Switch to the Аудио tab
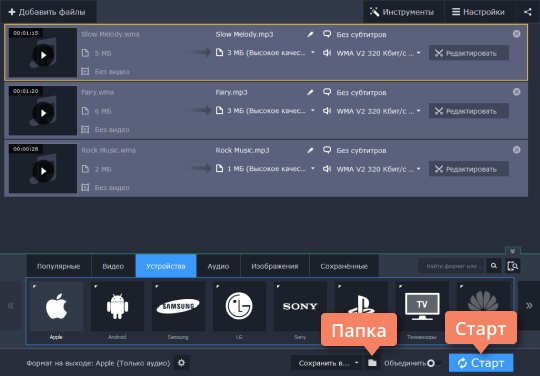This screenshot has height=376, width=540. click(x=218, y=266)
